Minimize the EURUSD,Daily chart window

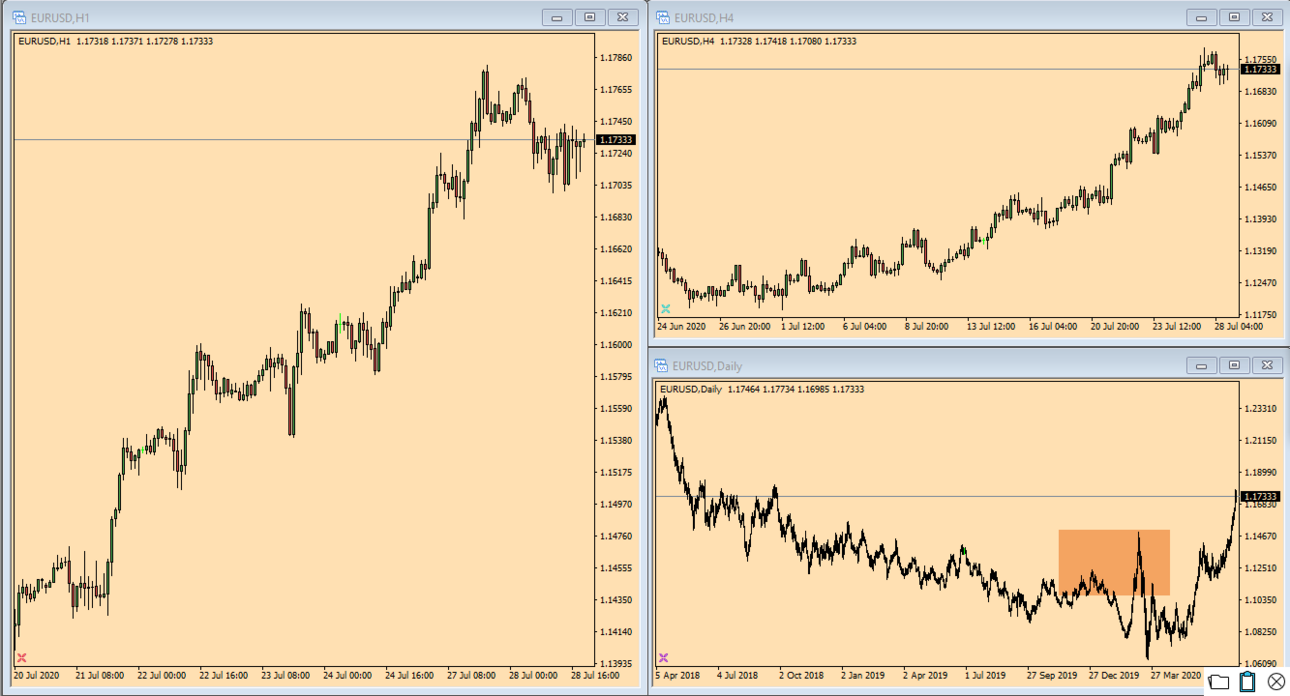click(x=1201, y=365)
